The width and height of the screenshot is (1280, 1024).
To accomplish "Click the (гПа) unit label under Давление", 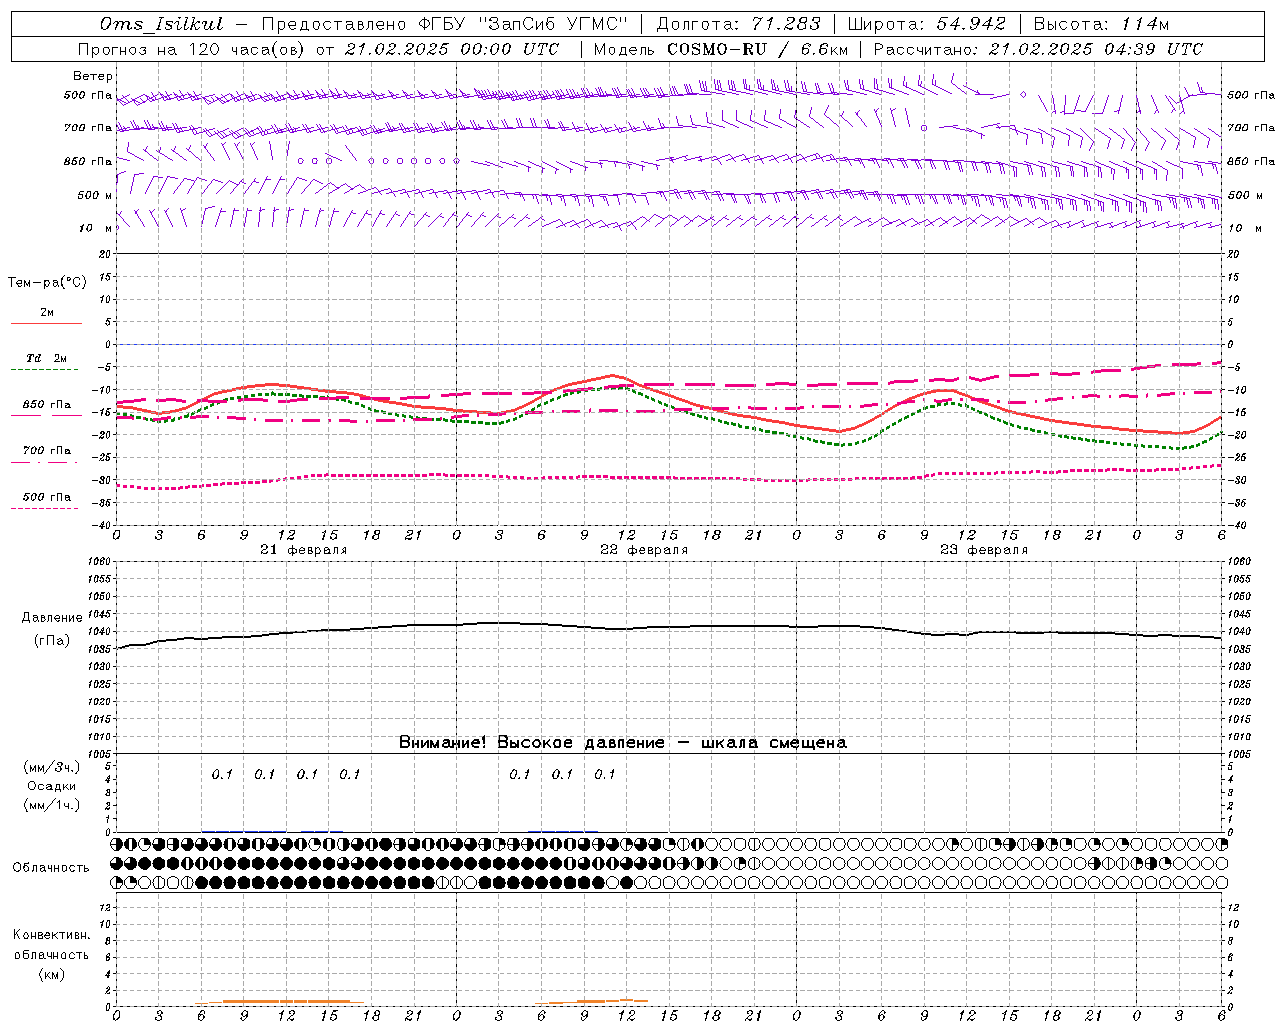I will tap(52, 641).
